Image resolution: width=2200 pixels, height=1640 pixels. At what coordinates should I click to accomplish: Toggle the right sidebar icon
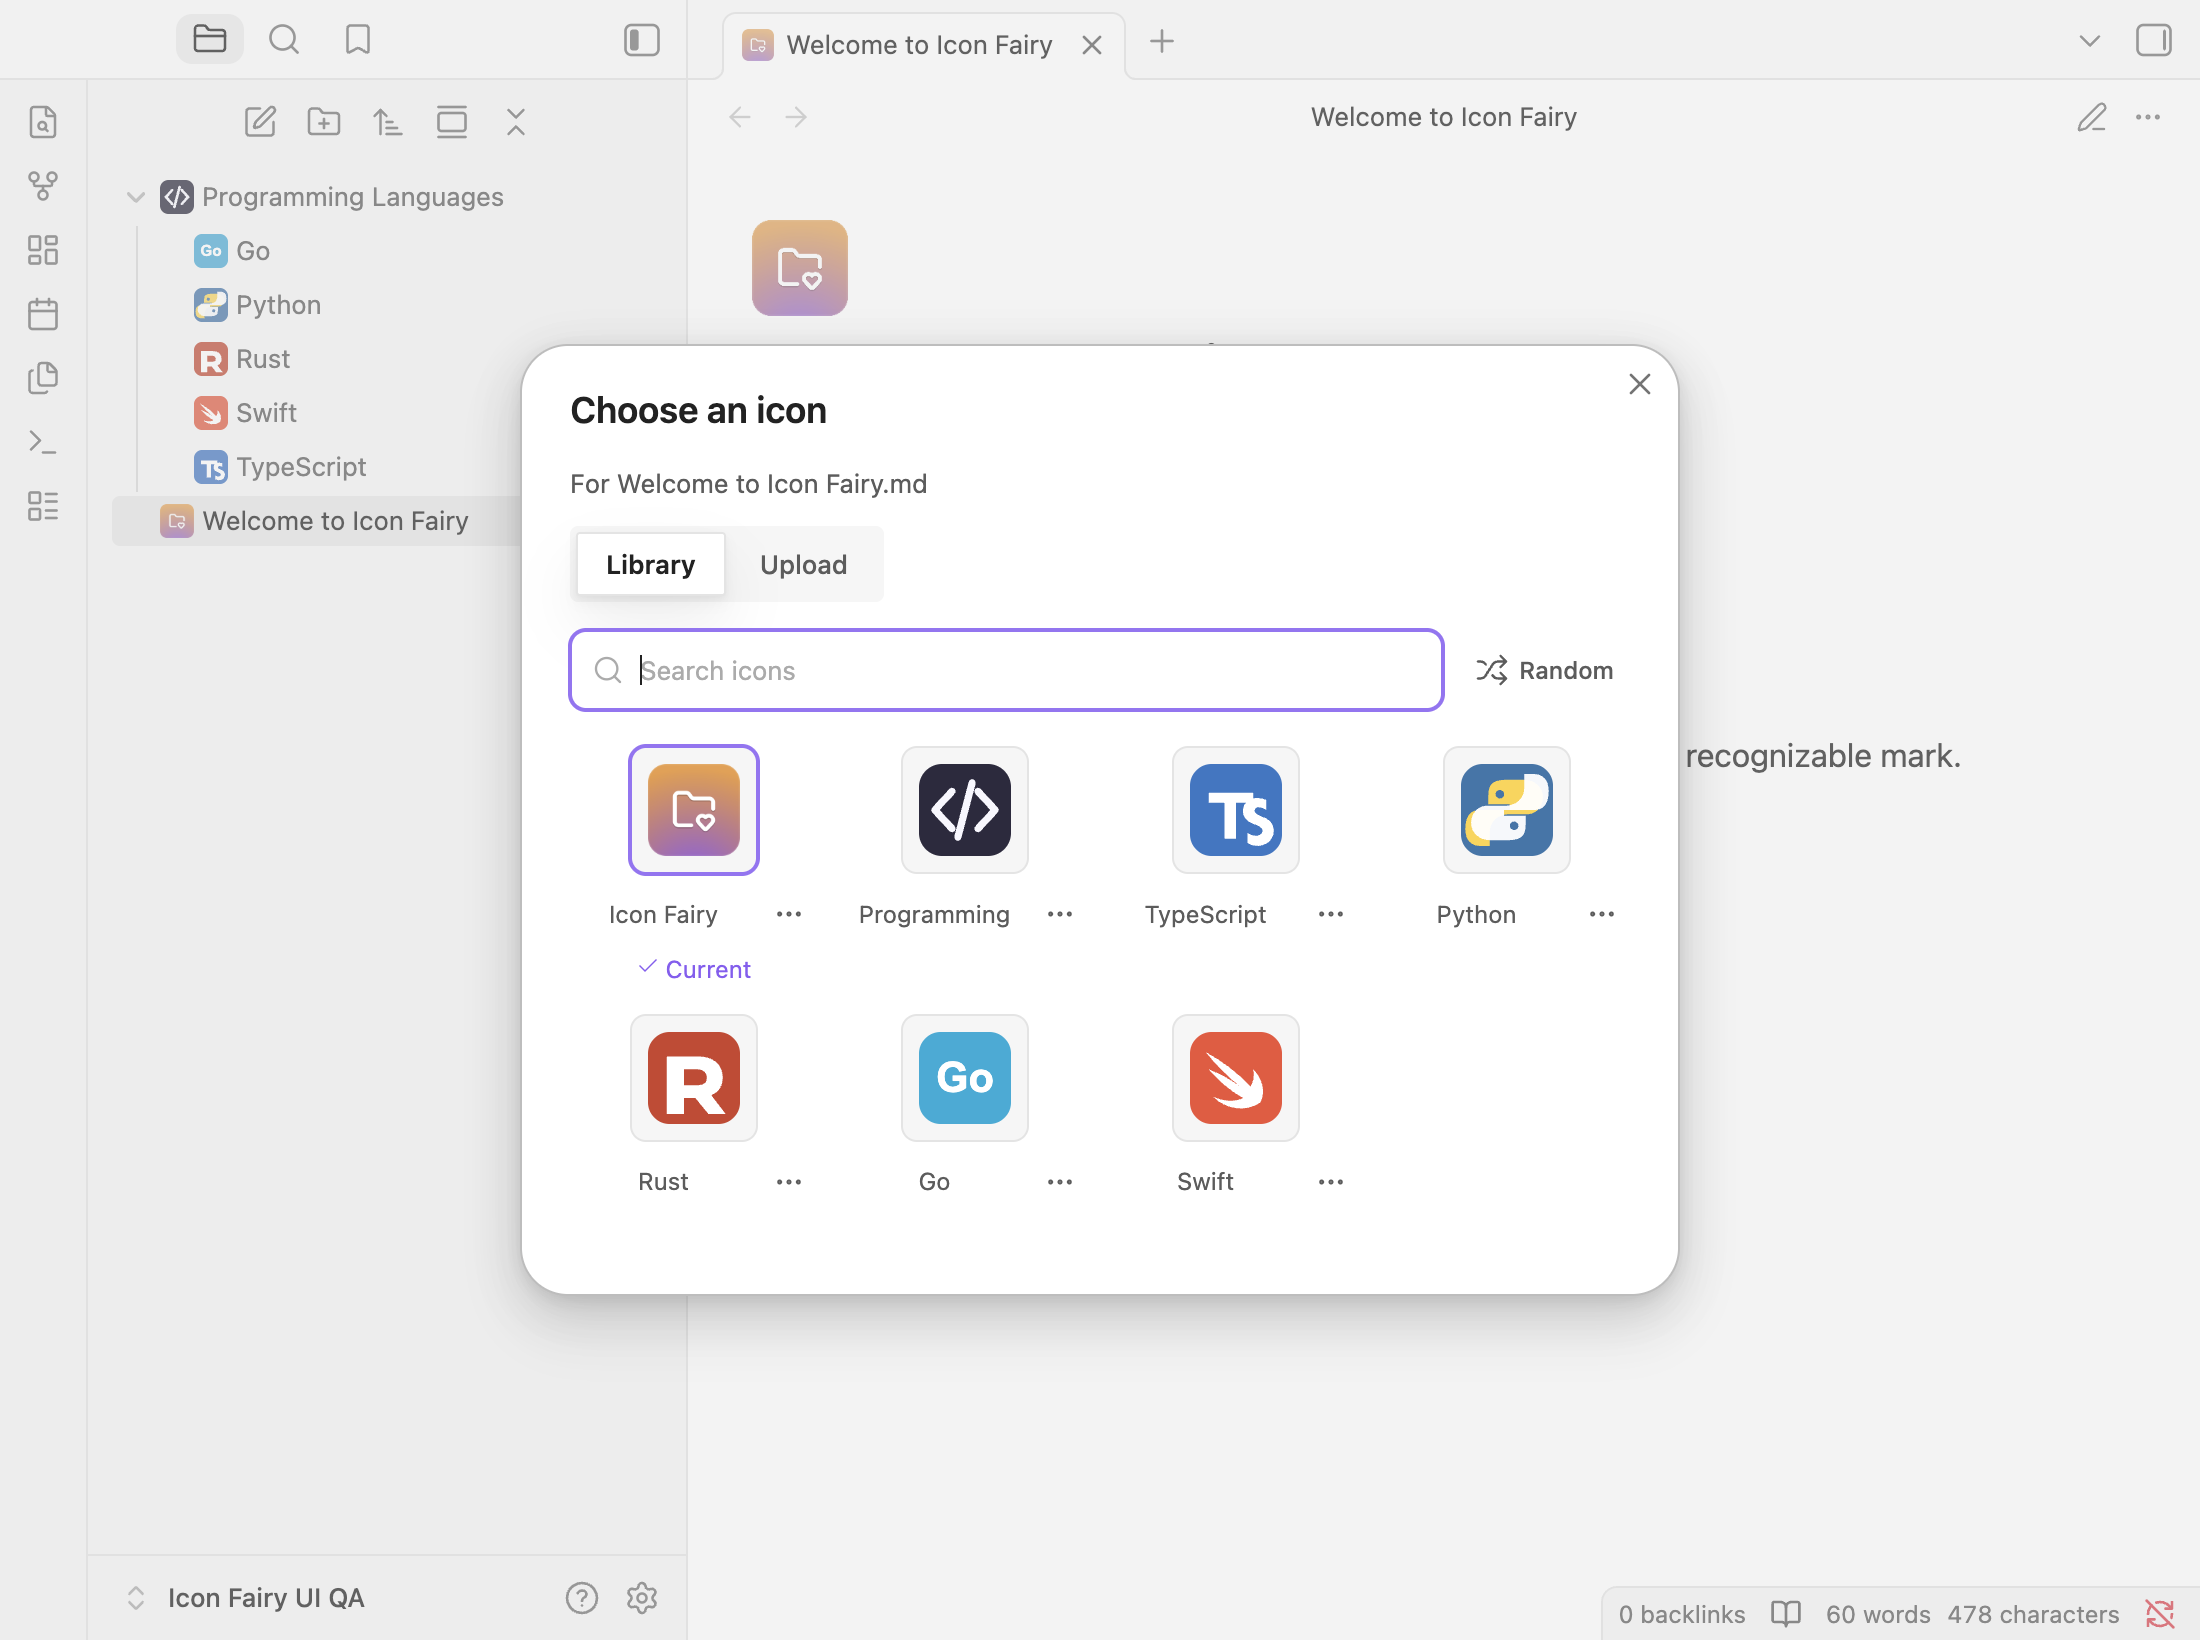tap(2154, 41)
